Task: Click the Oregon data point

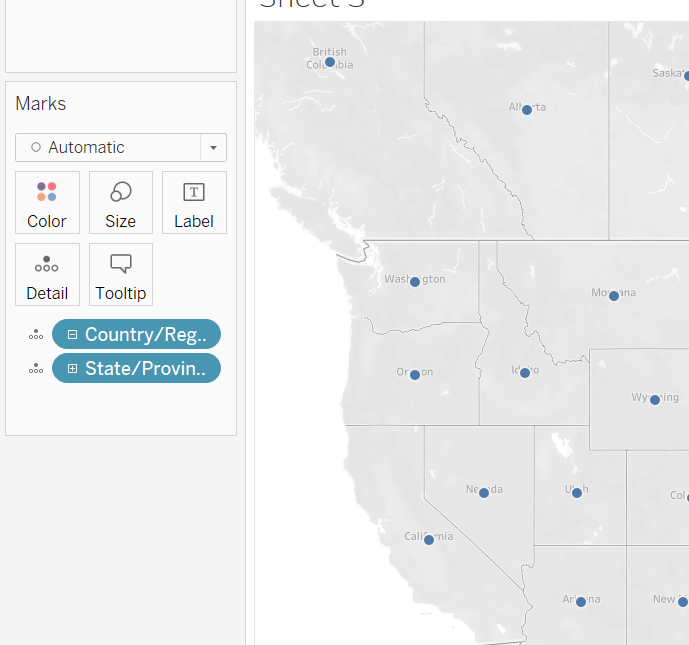Action: click(415, 375)
